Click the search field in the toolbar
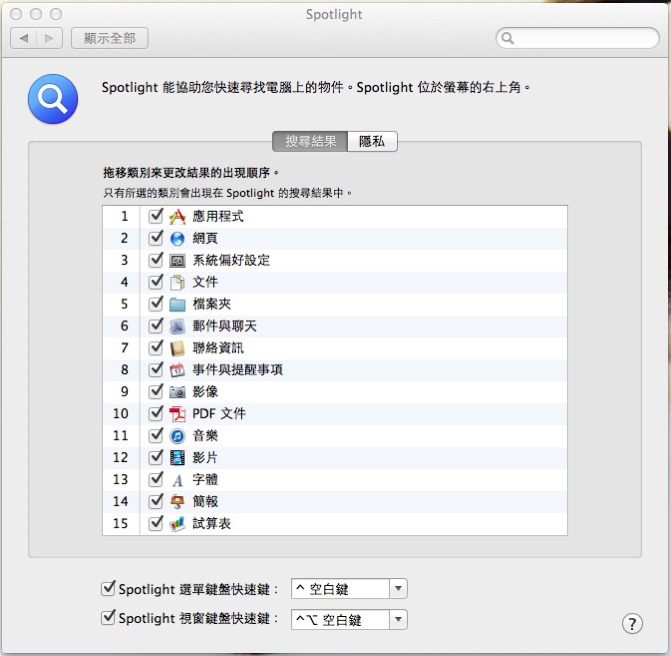Screen dimensions: 671x656 coord(577,38)
